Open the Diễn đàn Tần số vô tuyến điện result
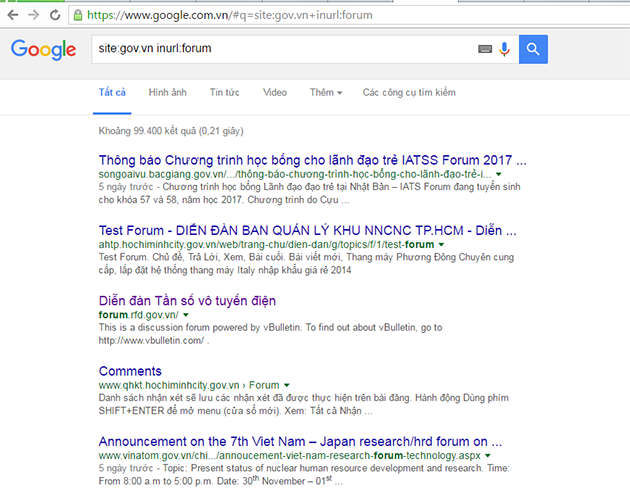 coord(187,301)
